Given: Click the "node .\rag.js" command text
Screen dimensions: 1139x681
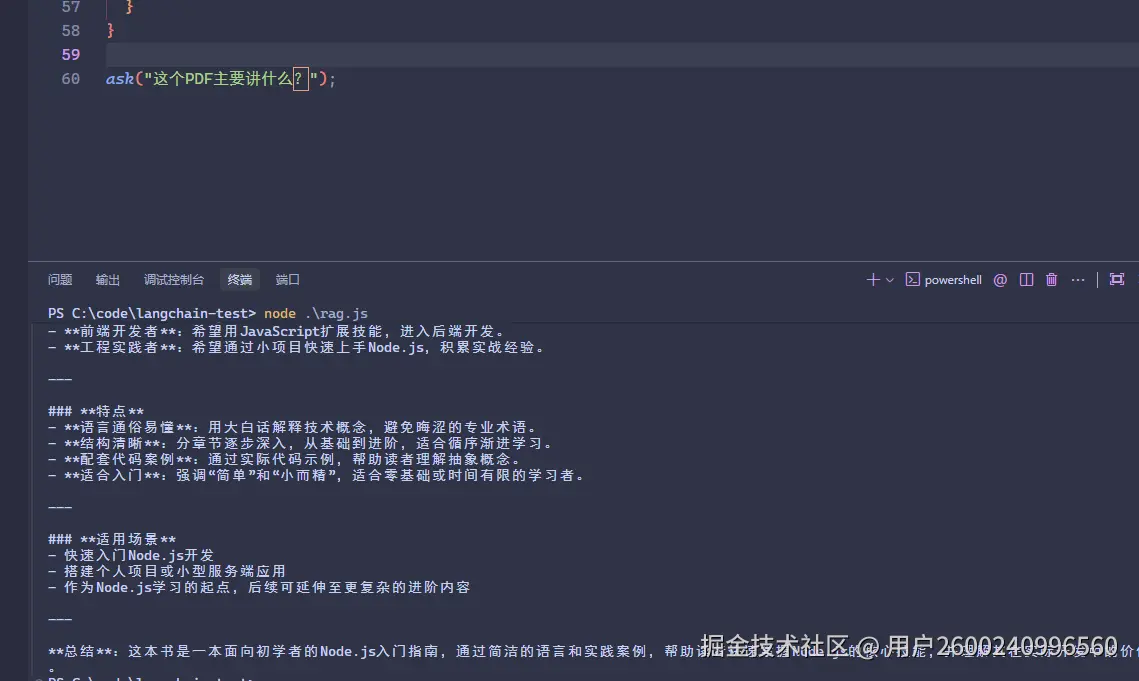Looking at the screenshot, I should [316, 313].
